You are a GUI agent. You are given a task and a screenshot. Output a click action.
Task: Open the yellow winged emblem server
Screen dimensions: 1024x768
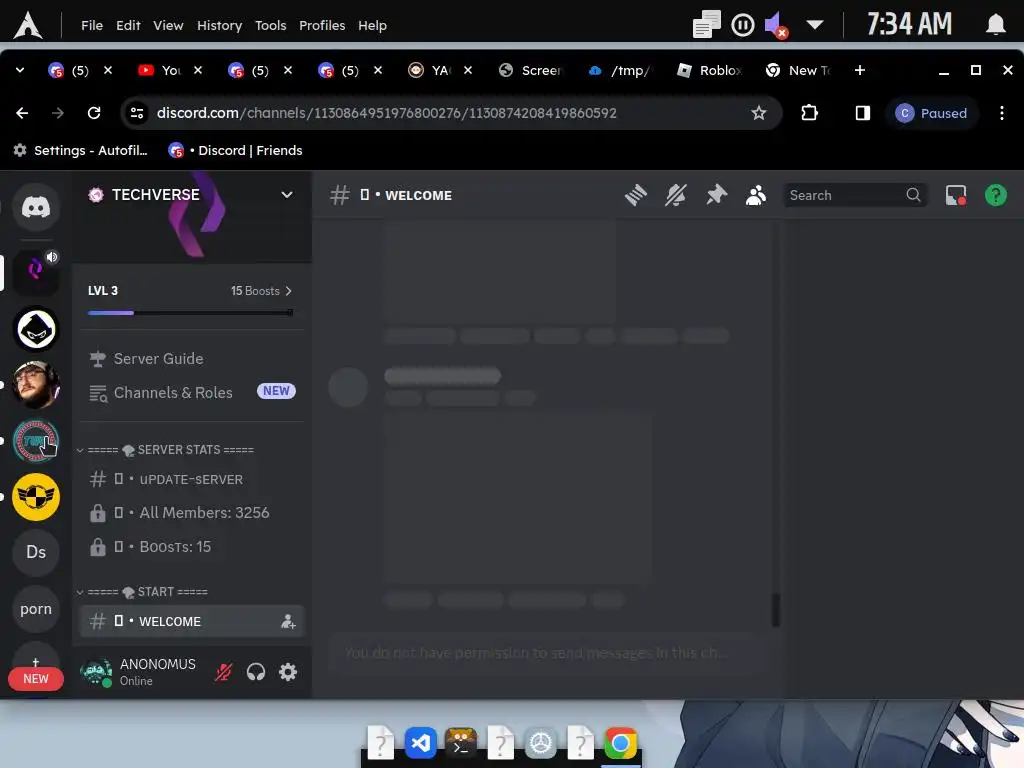36,497
